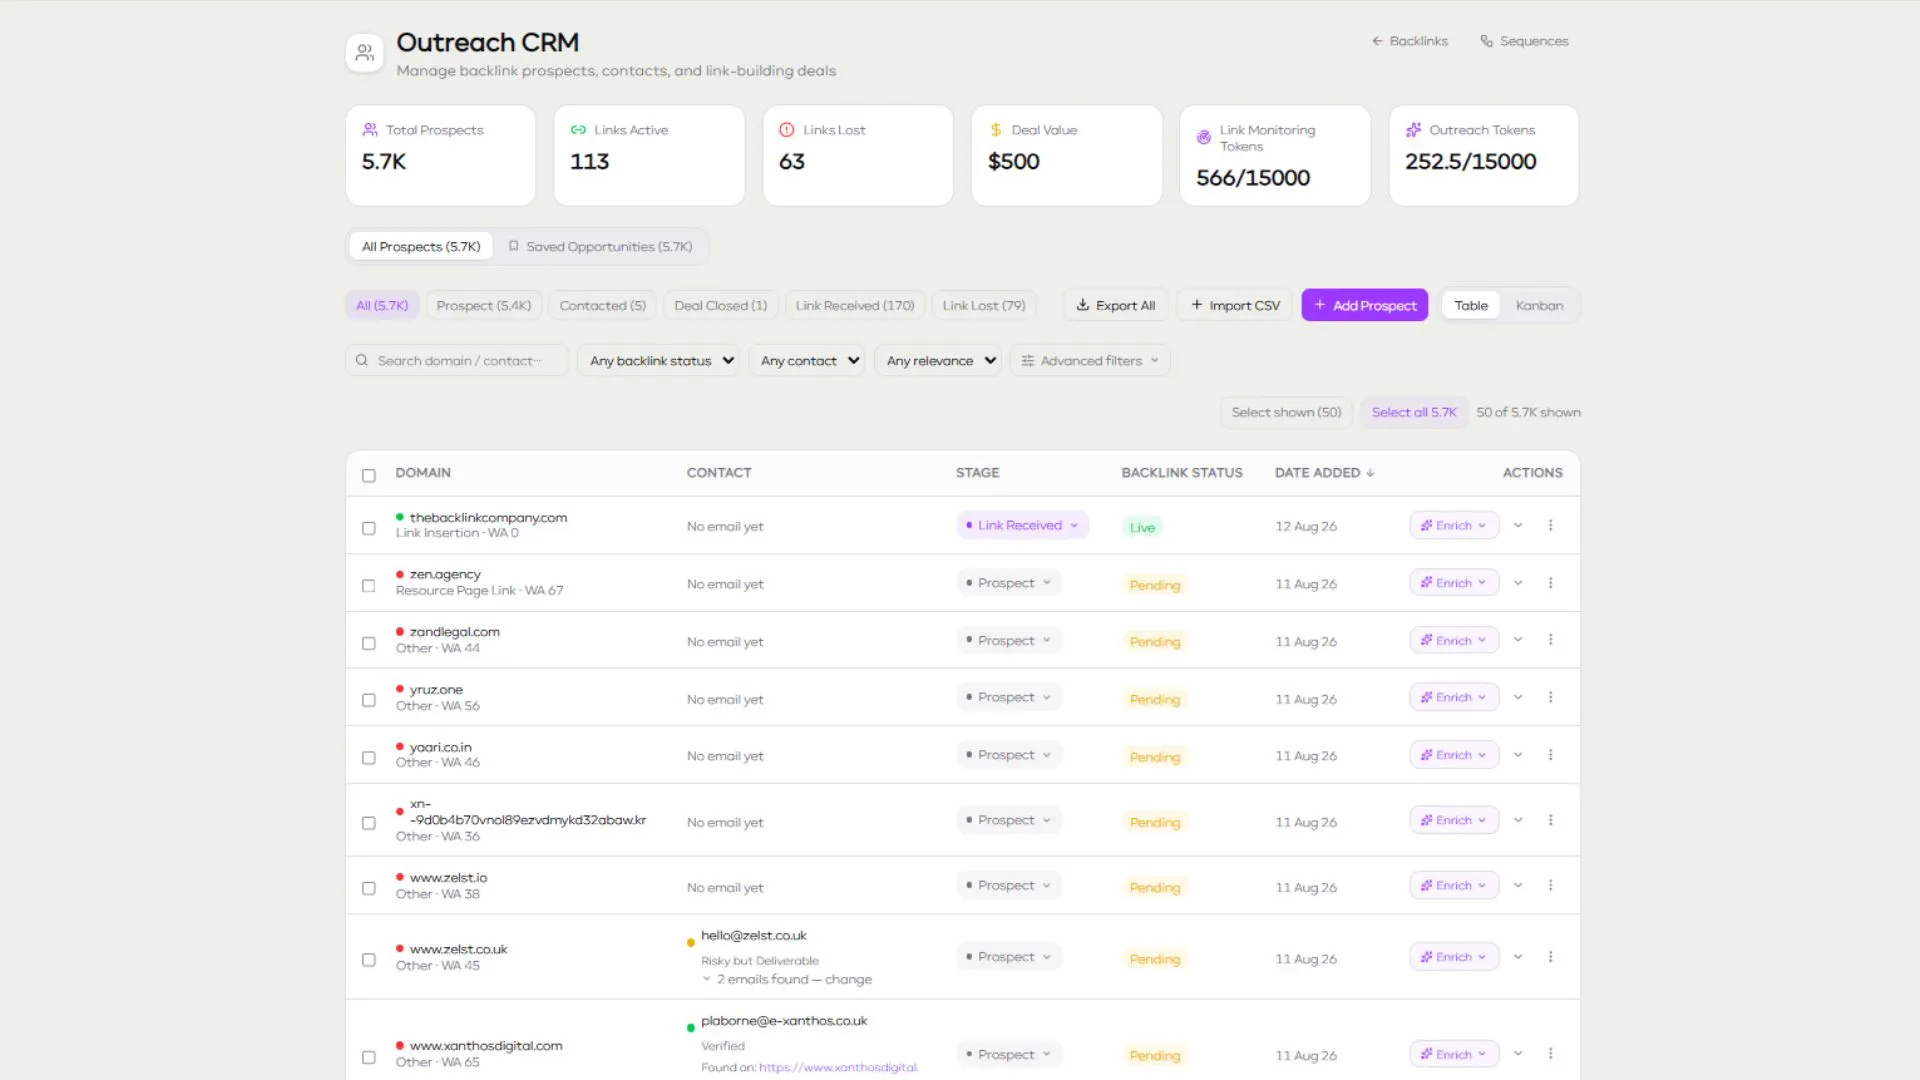Open the Any backlink status dropdown

coord(658,361)
